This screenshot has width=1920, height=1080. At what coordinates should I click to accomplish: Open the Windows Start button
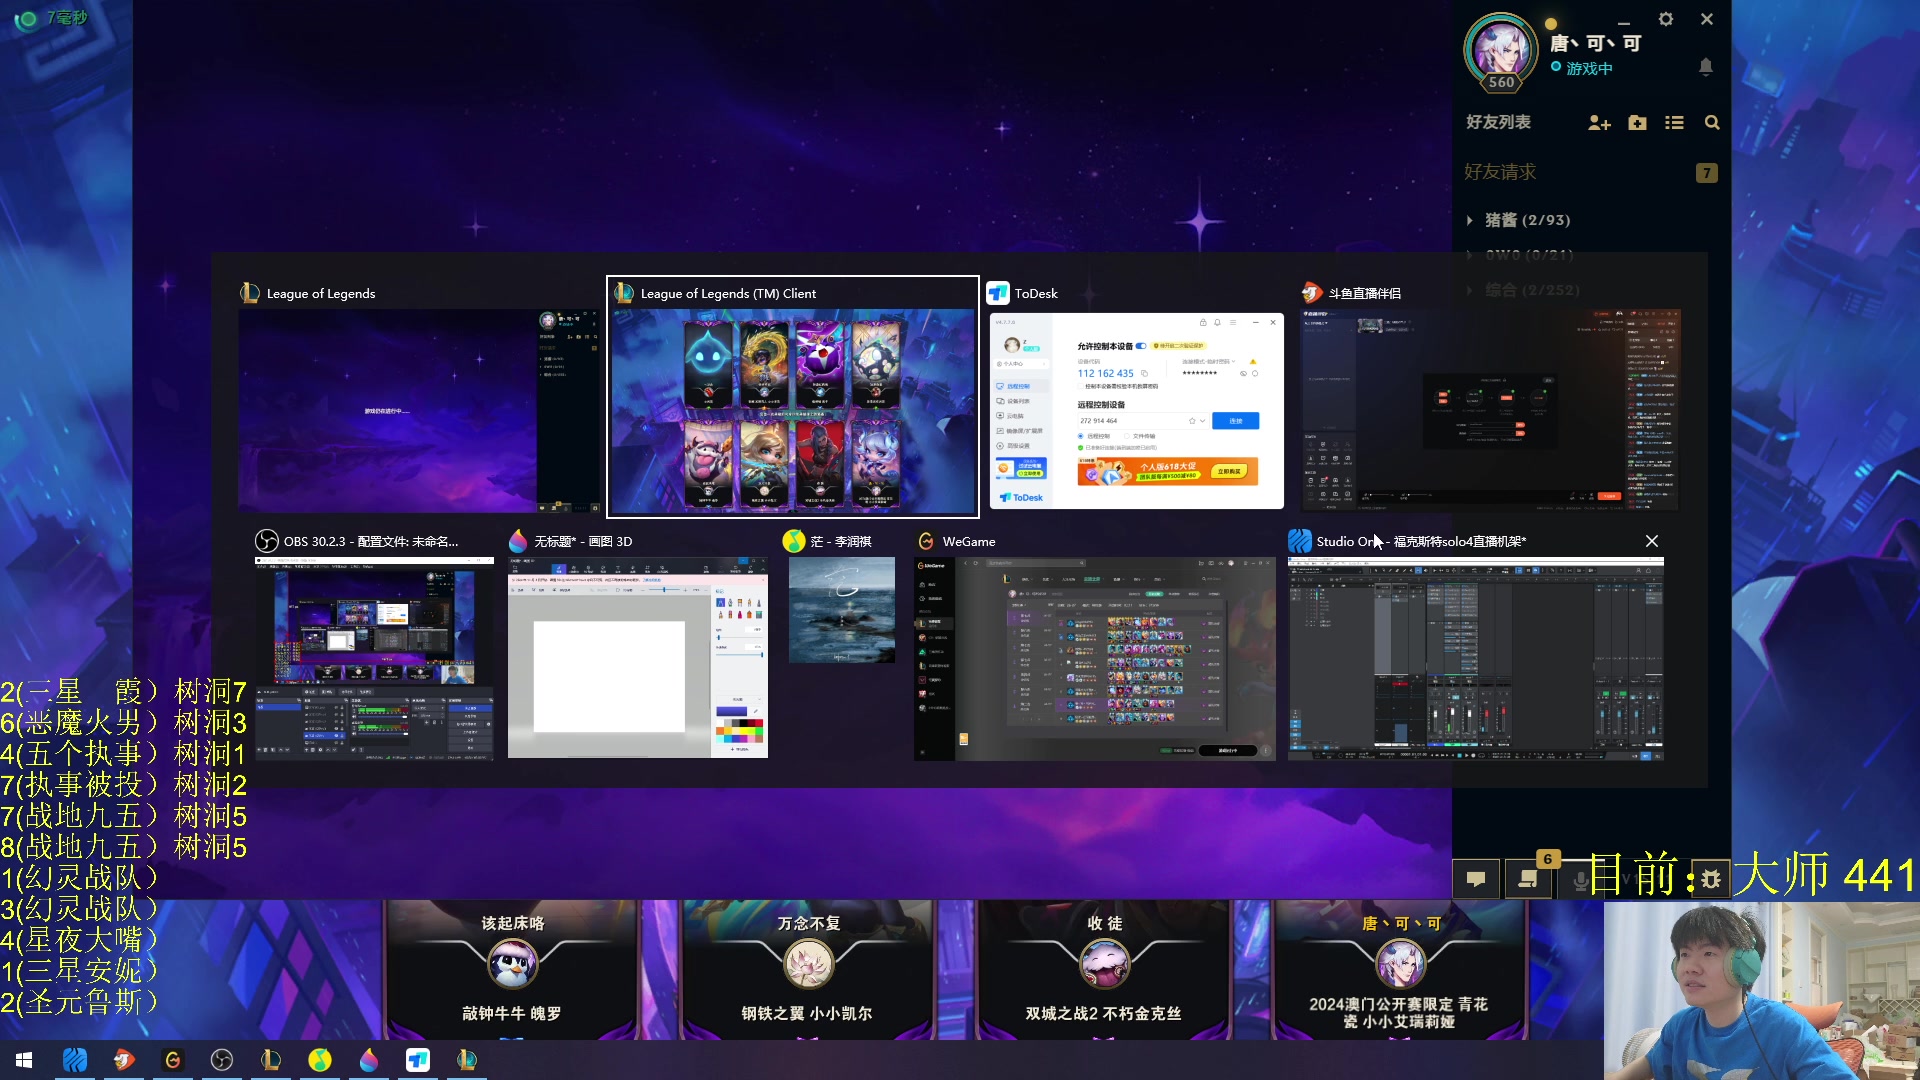(x=24, y=1060)
